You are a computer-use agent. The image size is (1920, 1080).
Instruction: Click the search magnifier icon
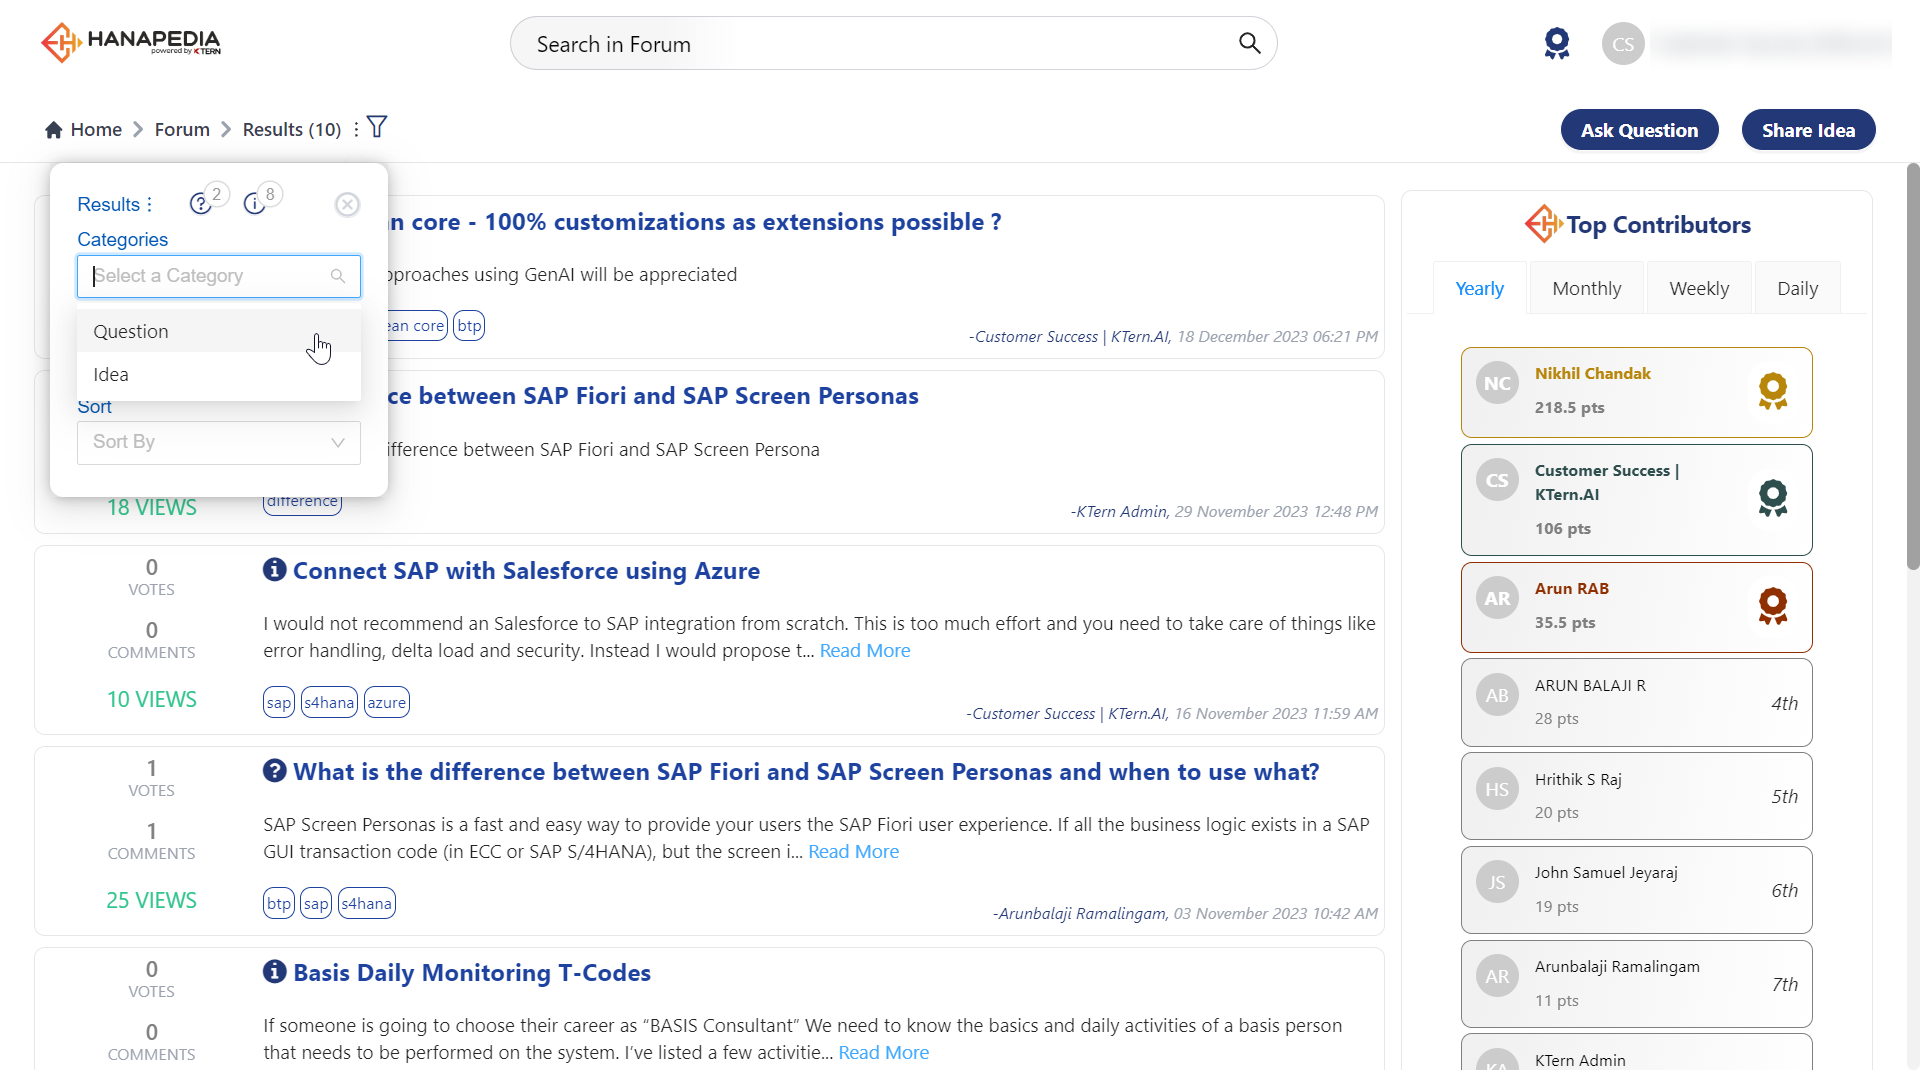(1249, 43)
